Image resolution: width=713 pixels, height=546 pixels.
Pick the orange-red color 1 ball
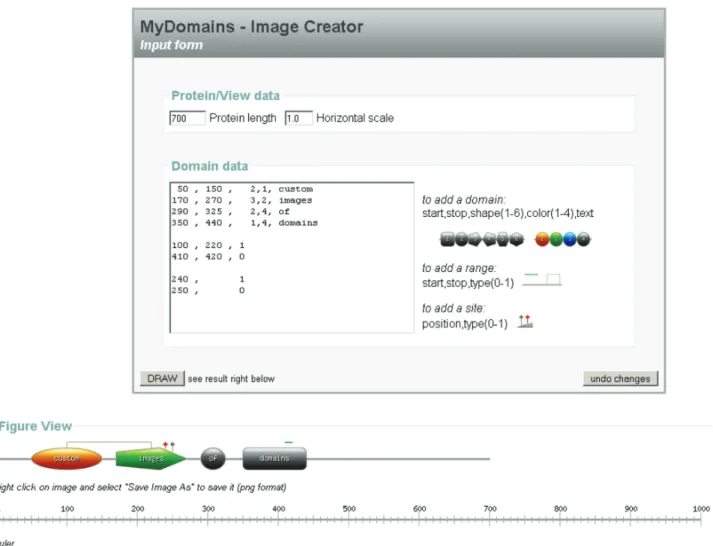(x=542, y=239)
